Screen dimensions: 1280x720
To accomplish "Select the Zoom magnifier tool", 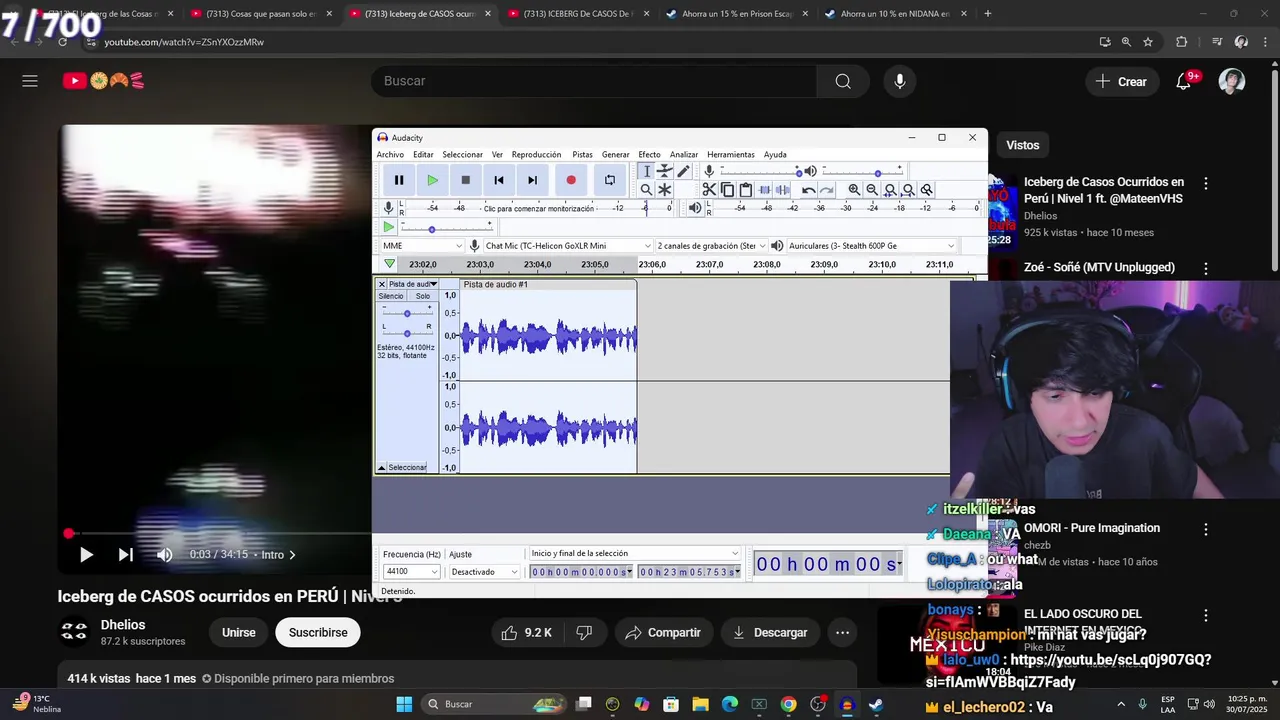I will pyautogui.click(x=646, y=189).
